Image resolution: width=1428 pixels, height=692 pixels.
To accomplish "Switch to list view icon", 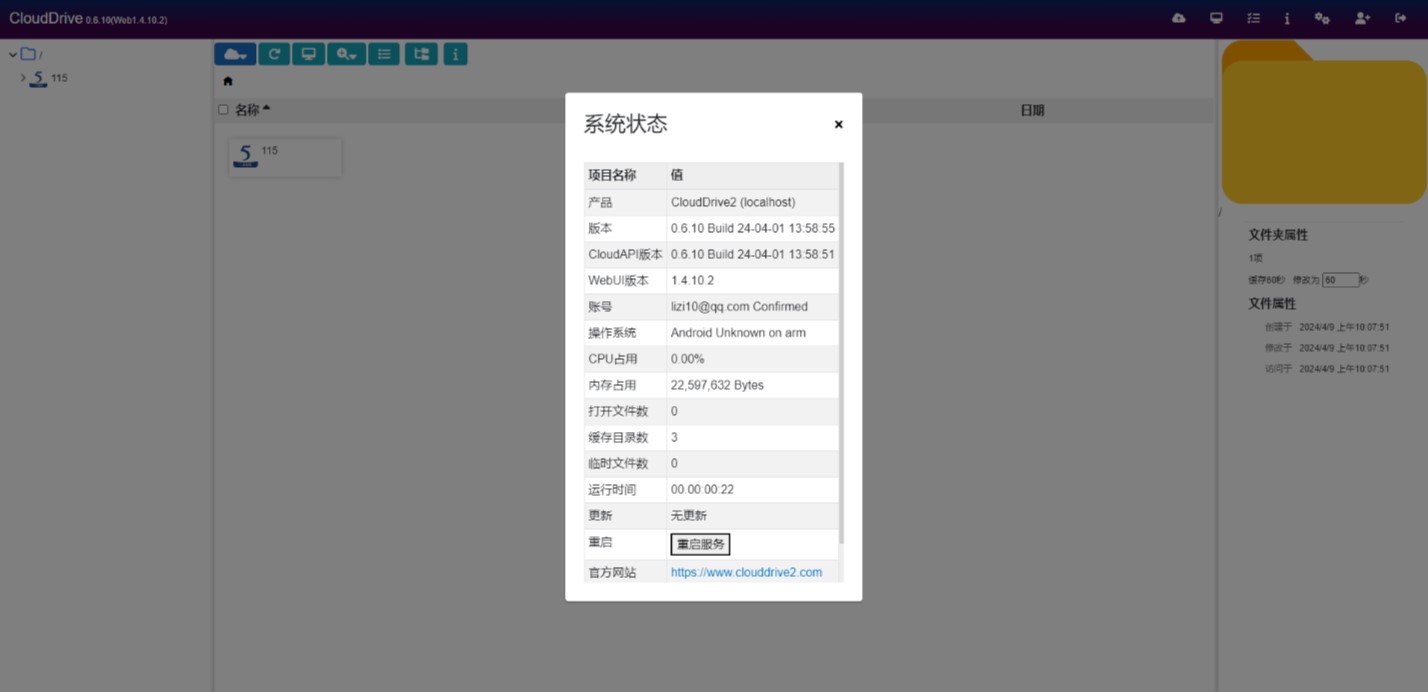I will pyautogui.click(x=384, y=54).
